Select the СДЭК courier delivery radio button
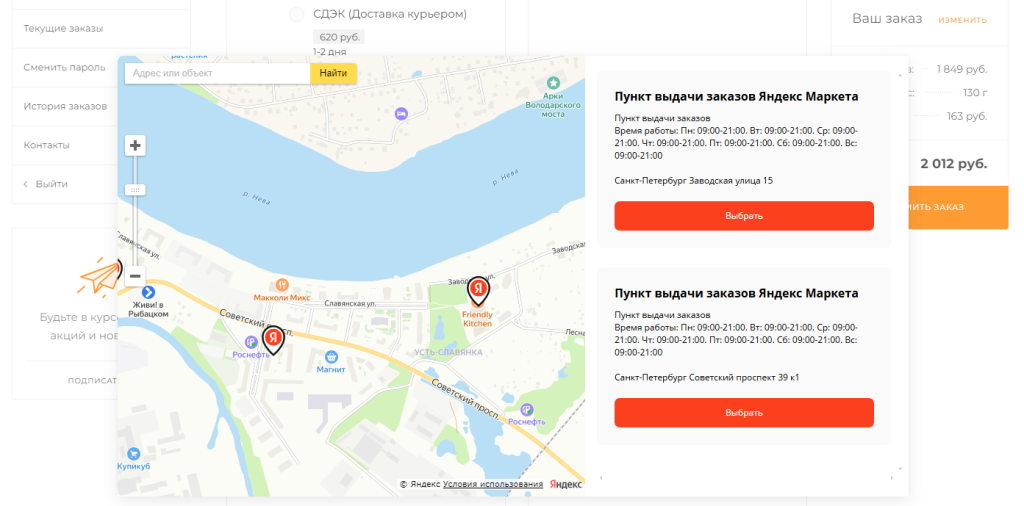The image size is (1024, 506). pyautogui.click(x=296, y=14)
